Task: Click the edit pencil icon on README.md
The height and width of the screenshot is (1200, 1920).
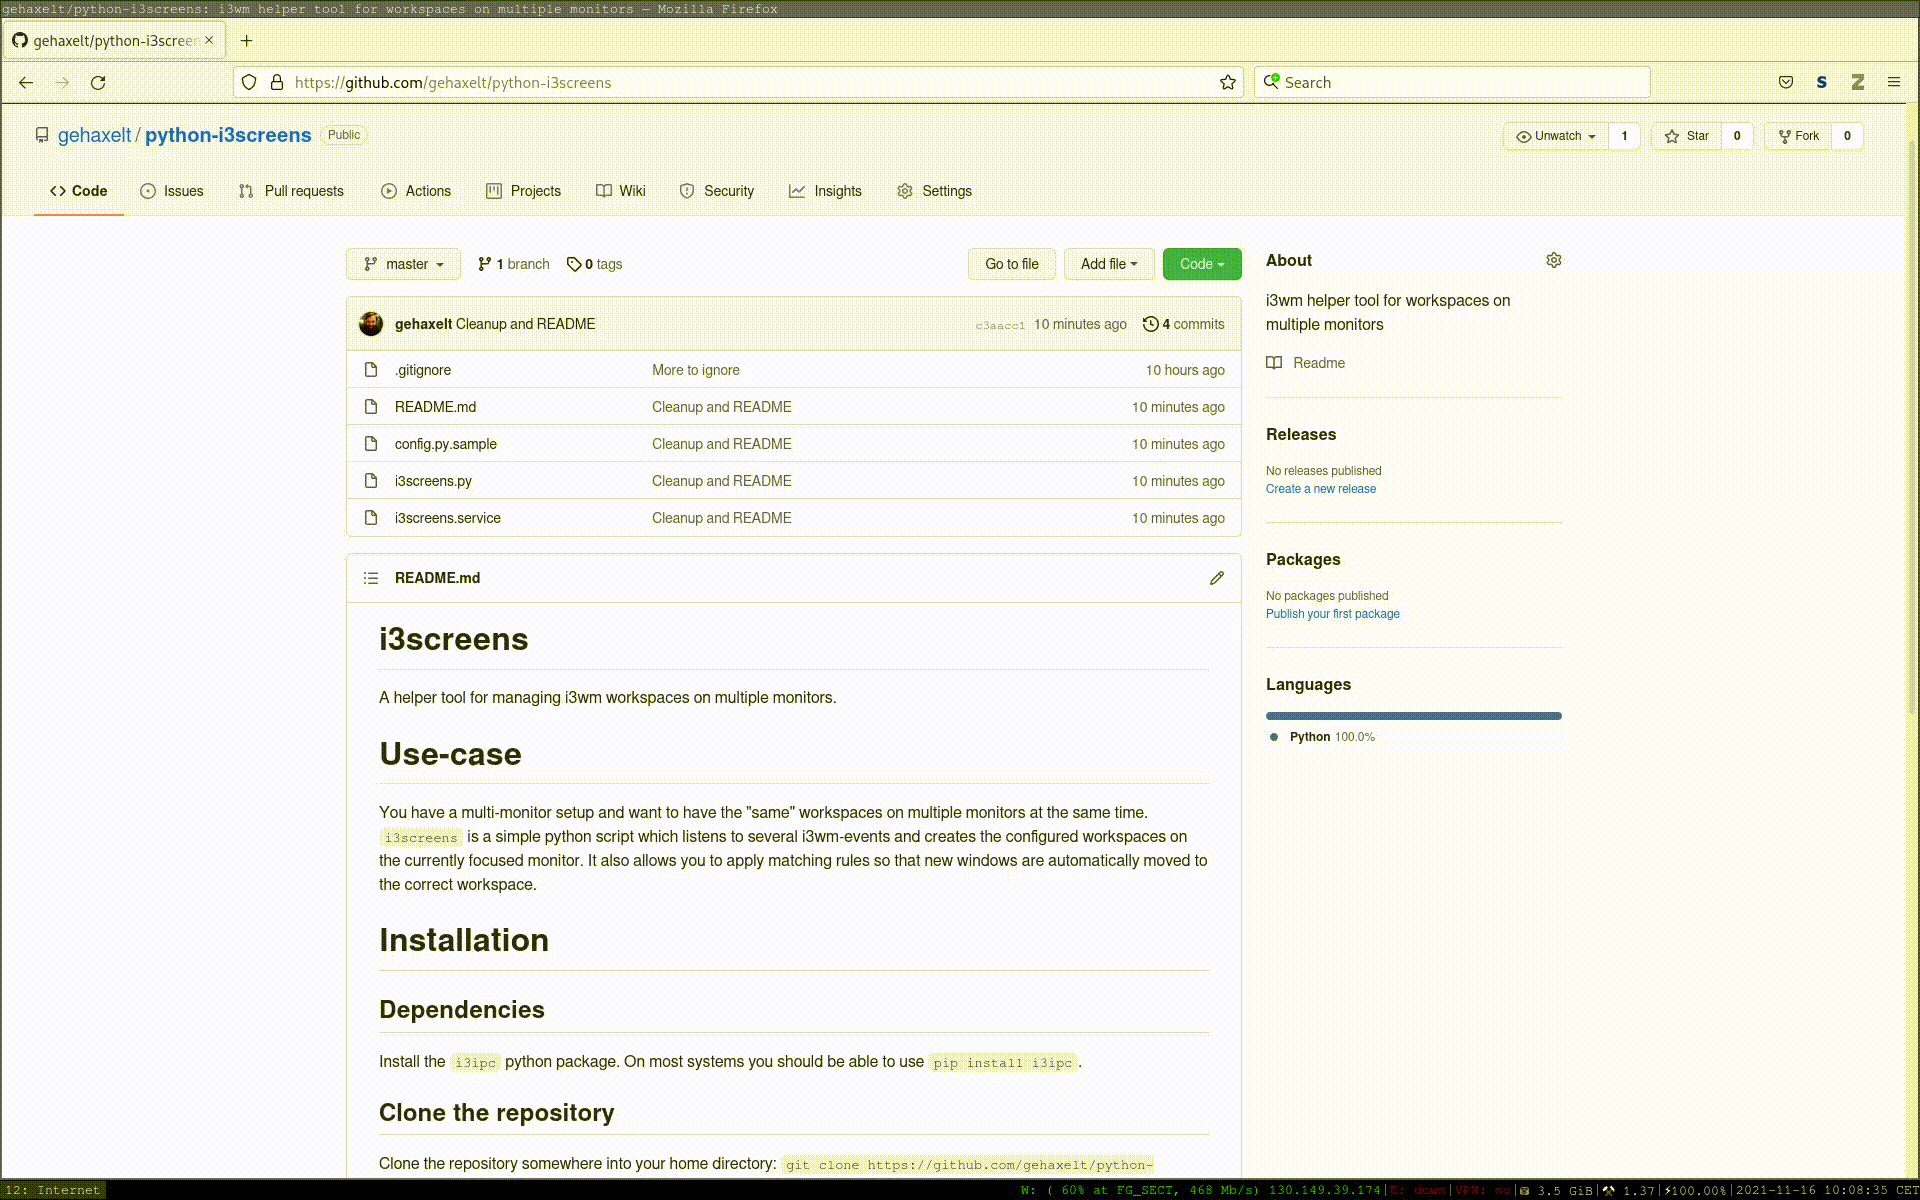Action: coord(1216,578)
